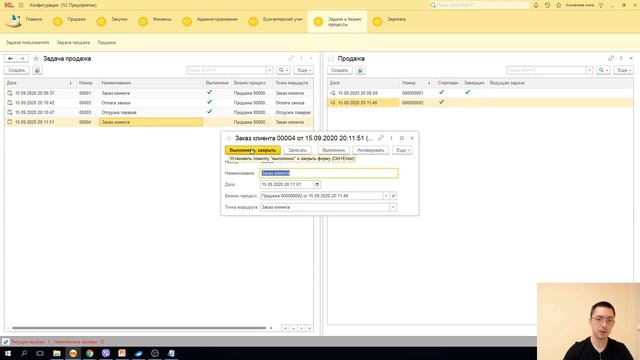Click Выполнено button in the dialog
The height and width of the screenshot is (360, 640).
tap(334, 150)
